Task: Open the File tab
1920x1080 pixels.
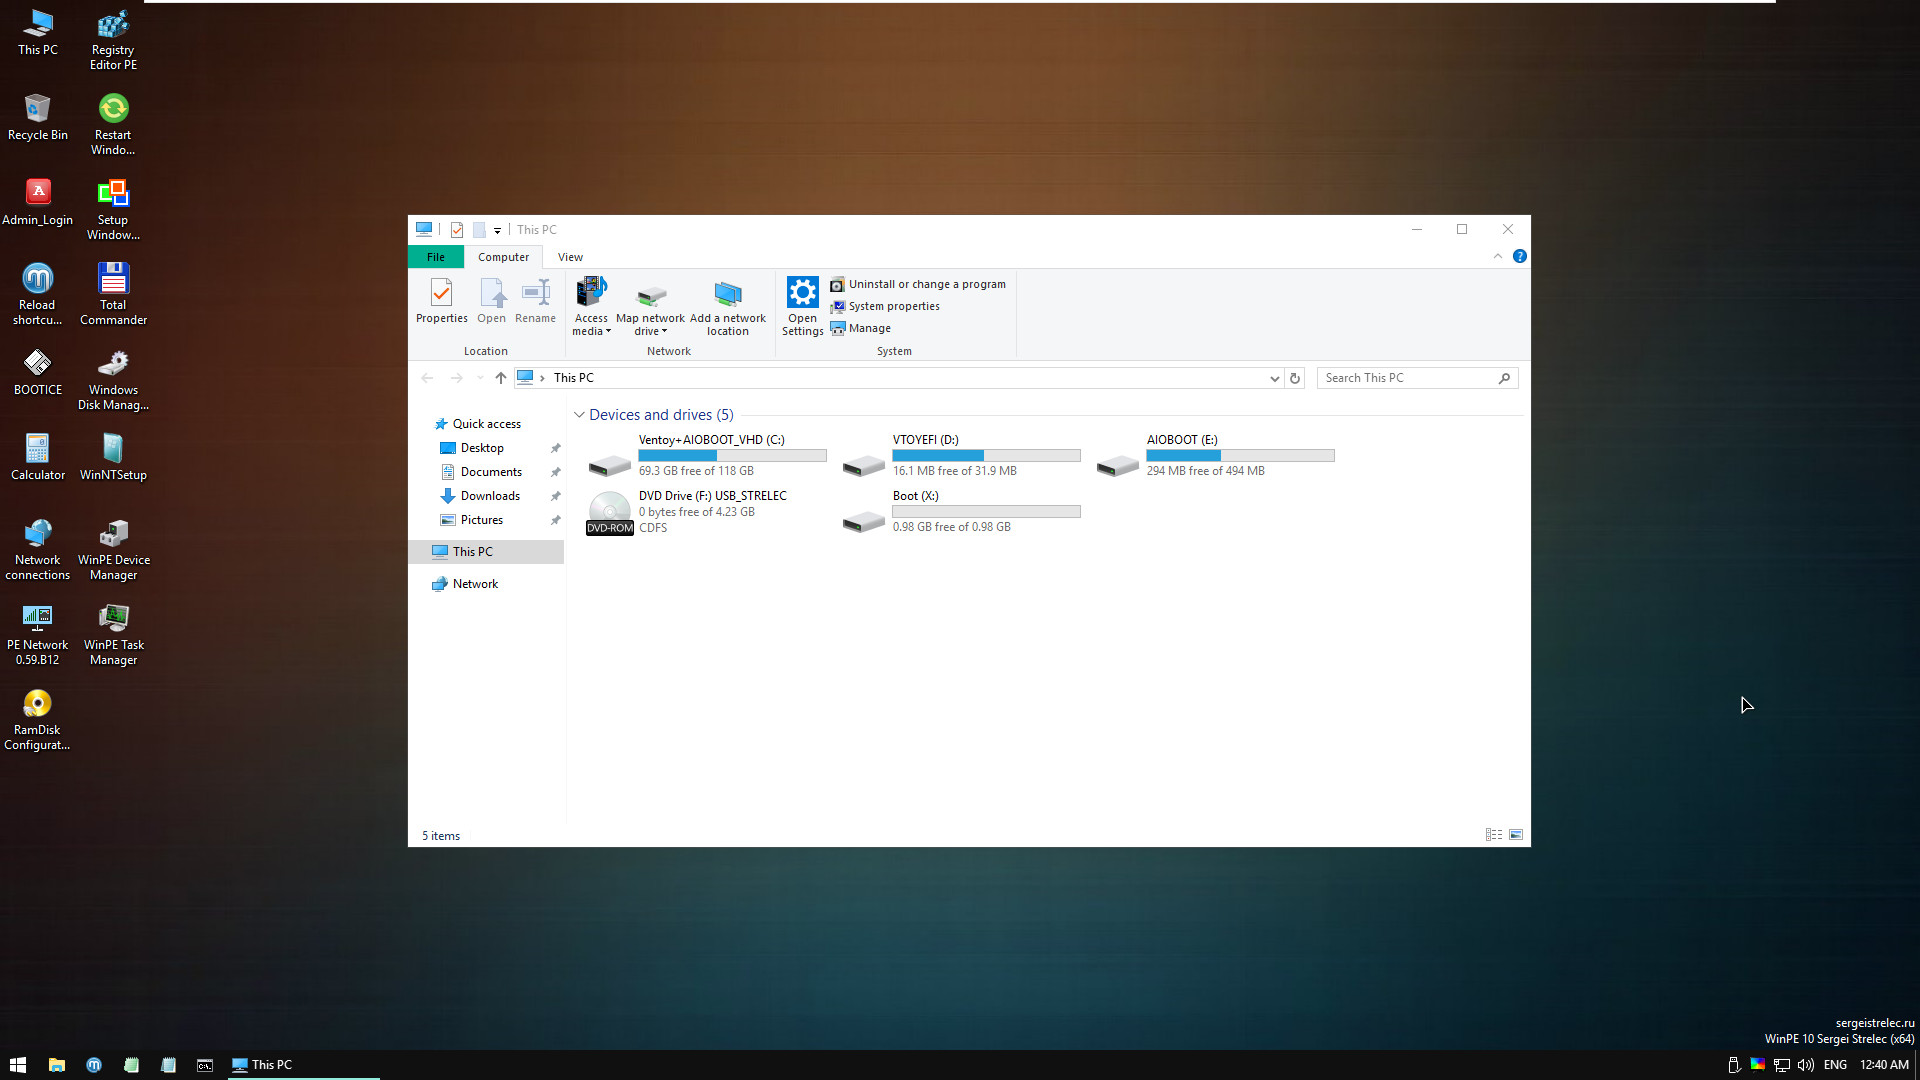Action: (436, 257)
